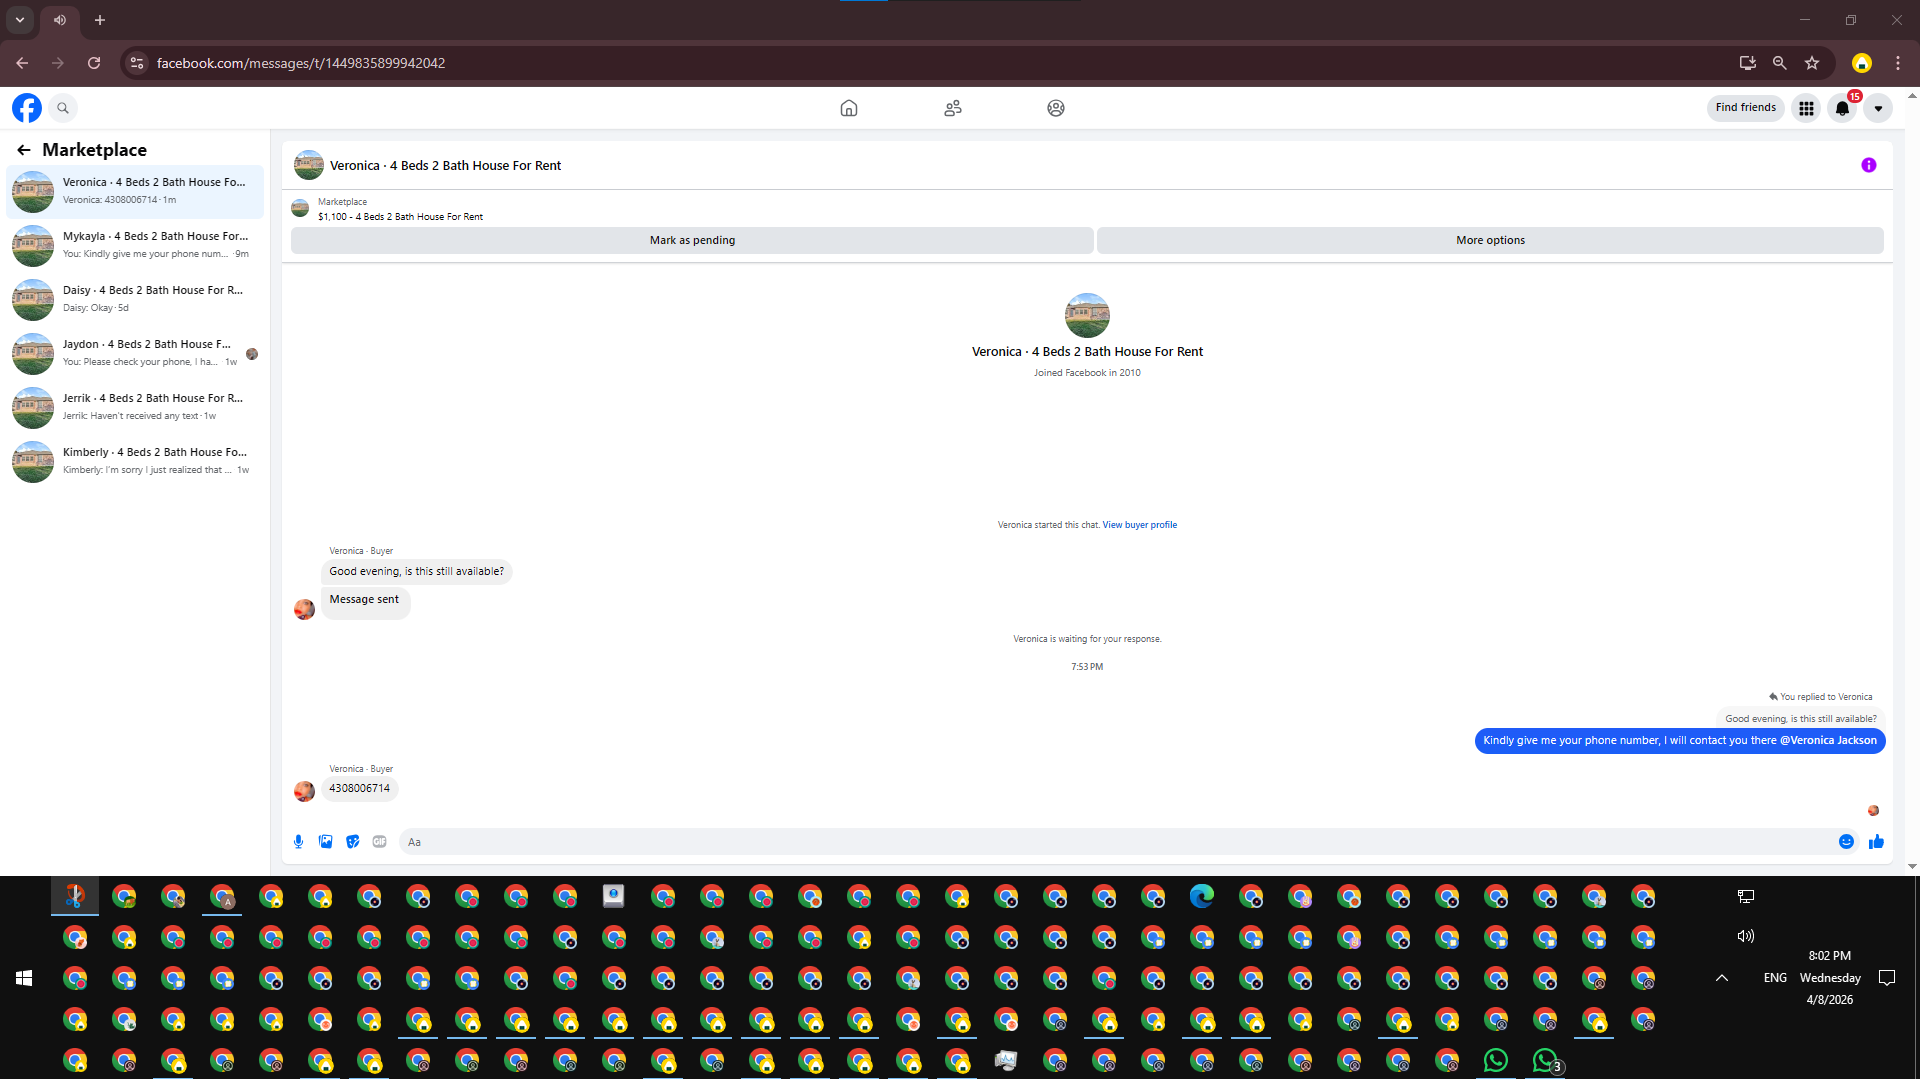
Task: Focus the Aa message input field
Action: click(1115, 842)
